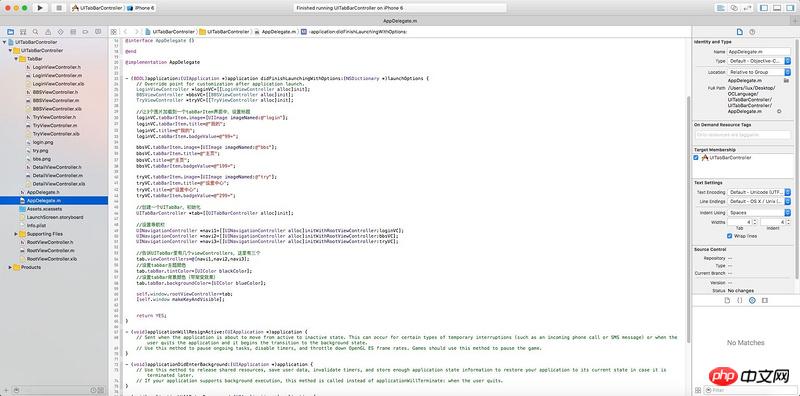The width and height of the screenshot is (800, 396).
Task: Choose file location with the folder icon
Action: pos(786,81)
